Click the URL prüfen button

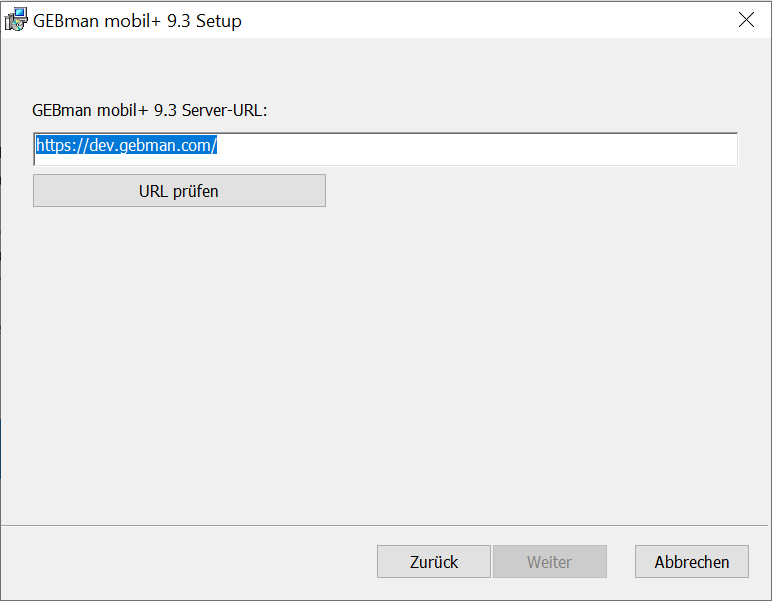coord(179,190)
